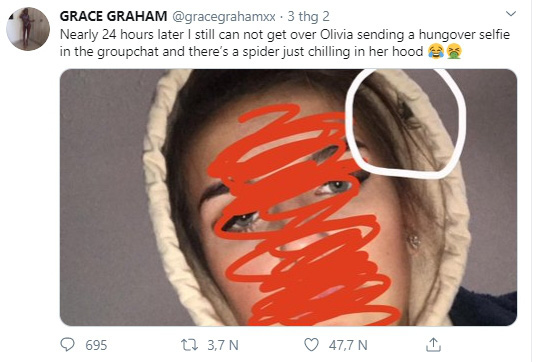
Task: Open the GRACE GRAHAM display name link
Action: pyautogui.click(x=113, y=16)
